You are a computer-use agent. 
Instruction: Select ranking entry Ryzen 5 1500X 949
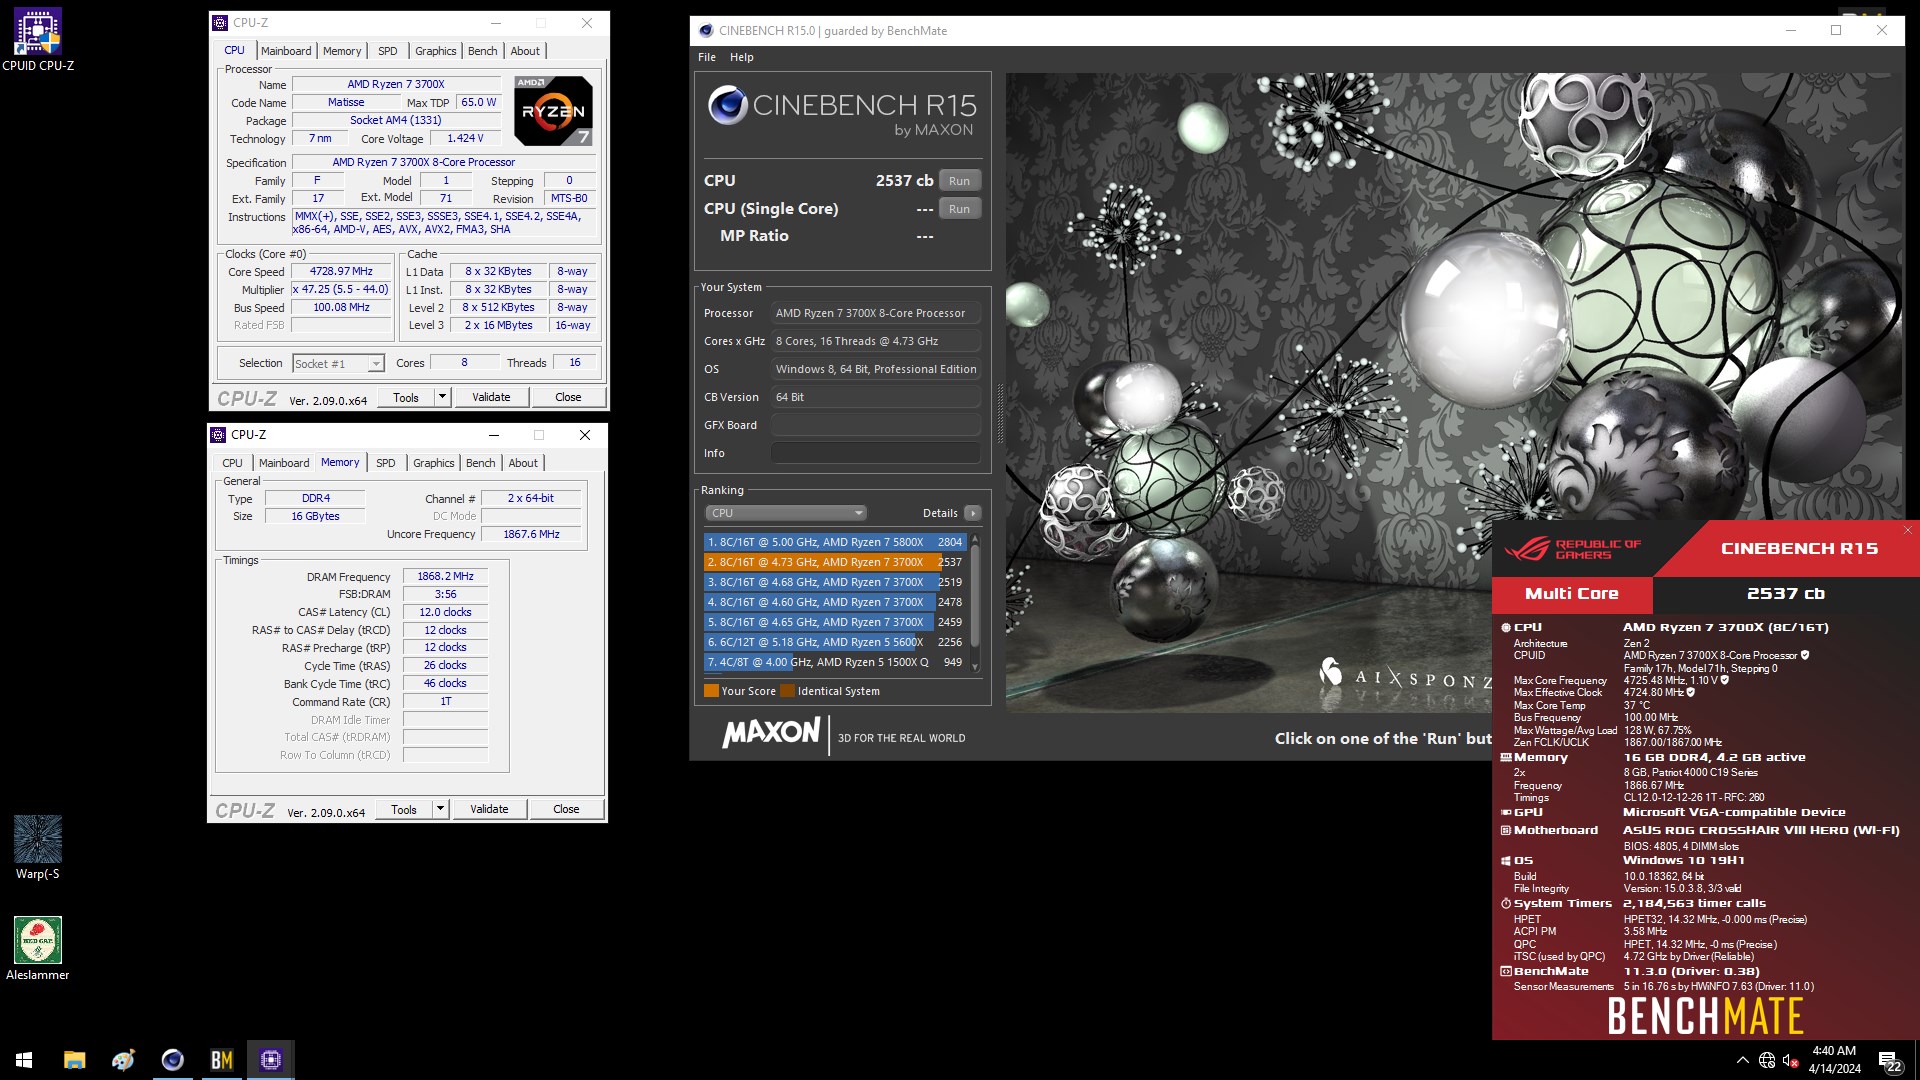[x=835, y=662]
